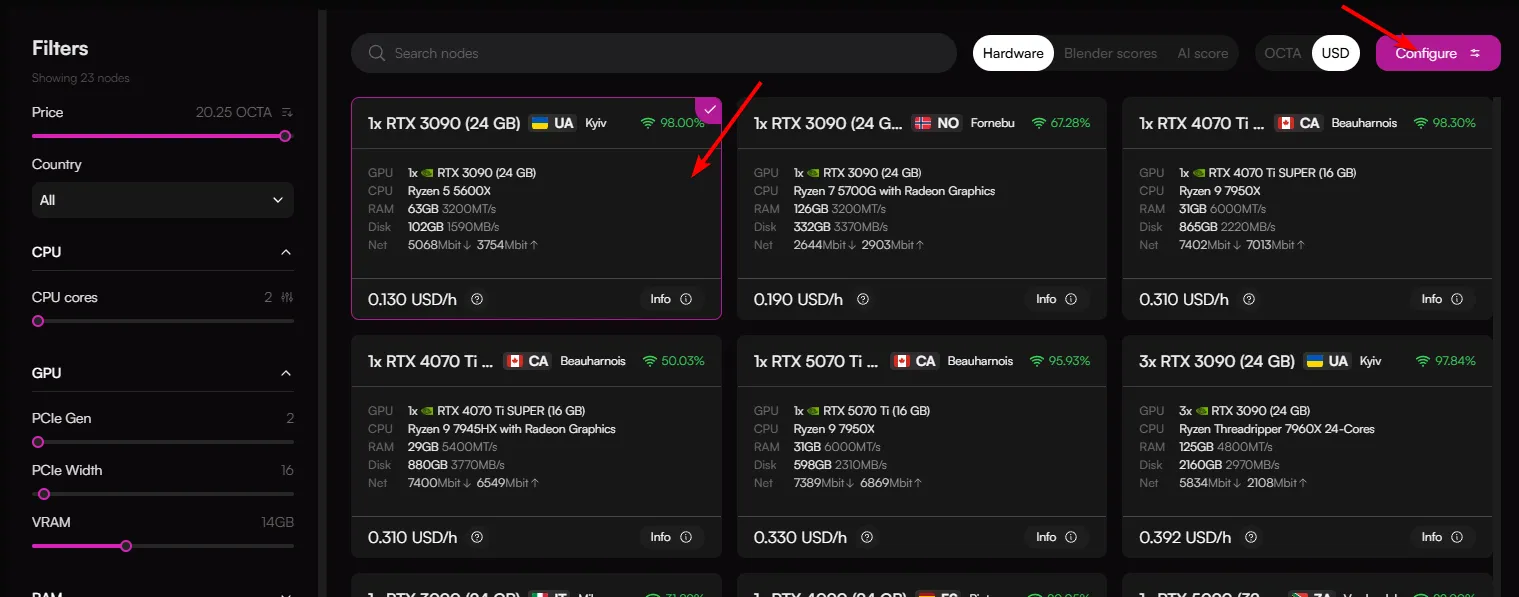Uncheck the selected RTX 3090 Kyiv node
Screen dimensions: 1519x597
(x=709, y=109)
